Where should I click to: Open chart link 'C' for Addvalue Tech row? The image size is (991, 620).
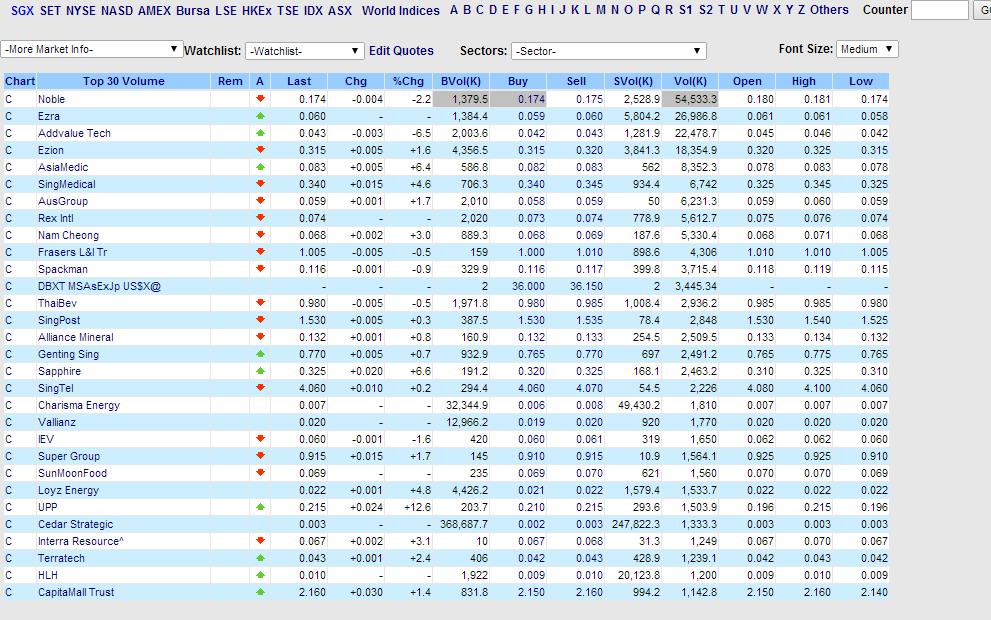pyautogui.click(x=8, y=133)
